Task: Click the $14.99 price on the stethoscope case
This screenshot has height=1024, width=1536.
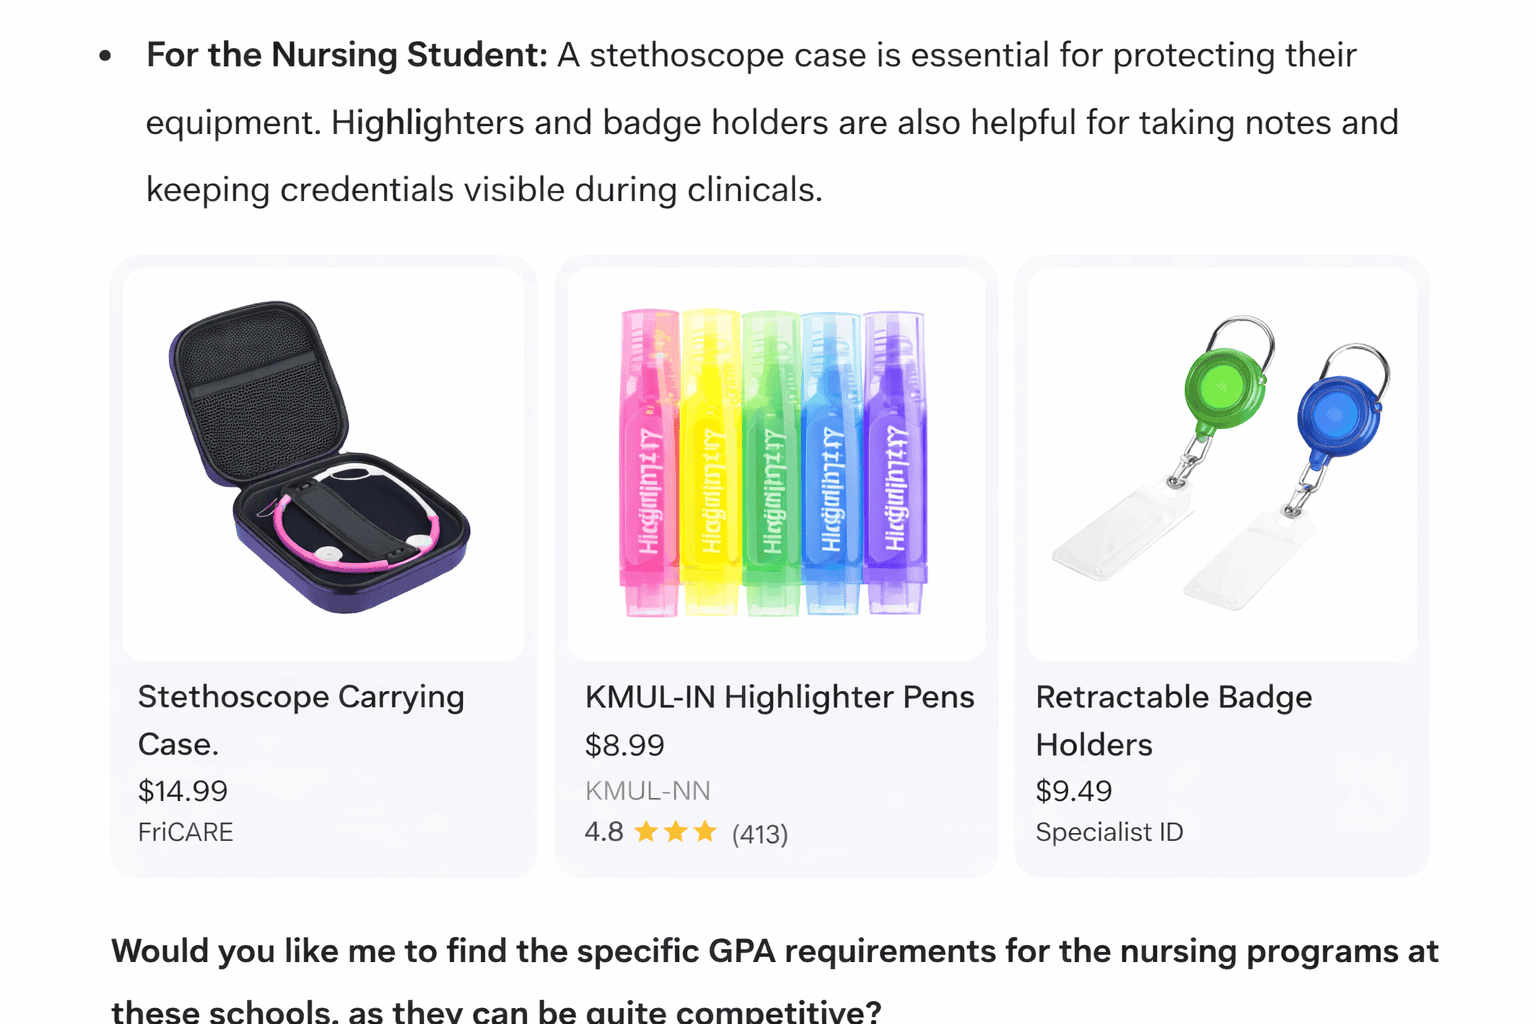Action: [x=183, y=790]
